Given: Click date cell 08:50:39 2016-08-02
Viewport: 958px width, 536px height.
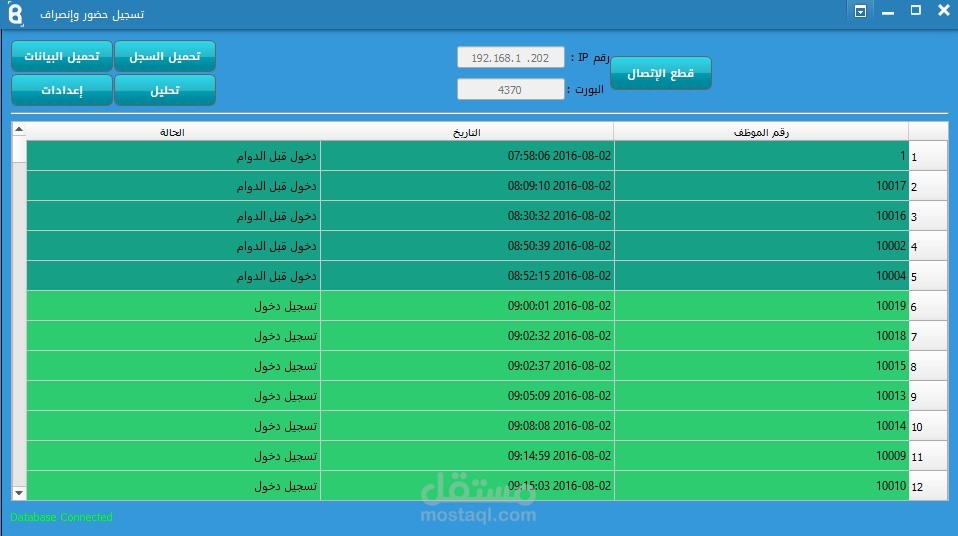Looking at the screenshot, I should click(467, 246).
